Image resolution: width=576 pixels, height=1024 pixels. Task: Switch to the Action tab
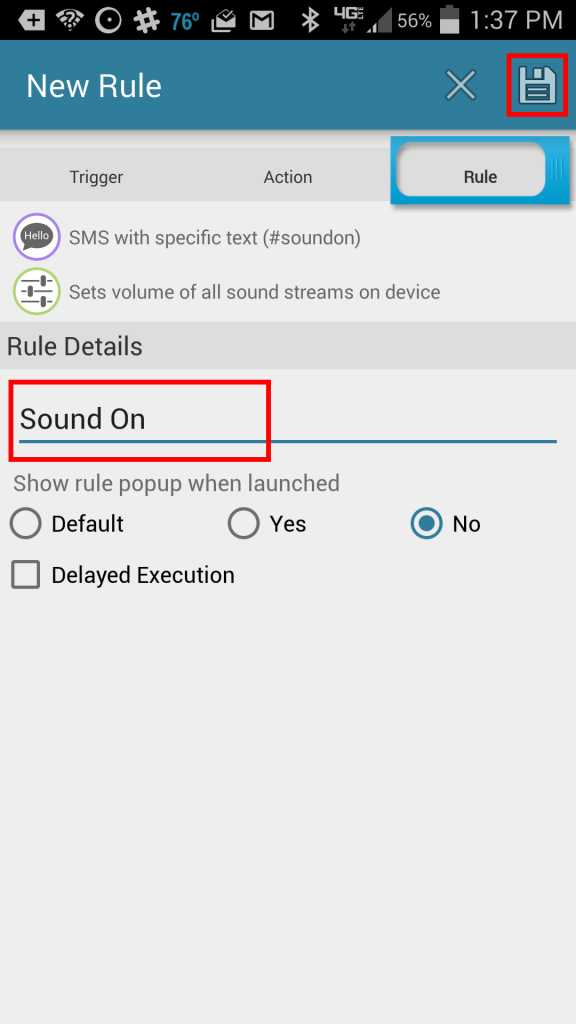[x=288, y=177]
